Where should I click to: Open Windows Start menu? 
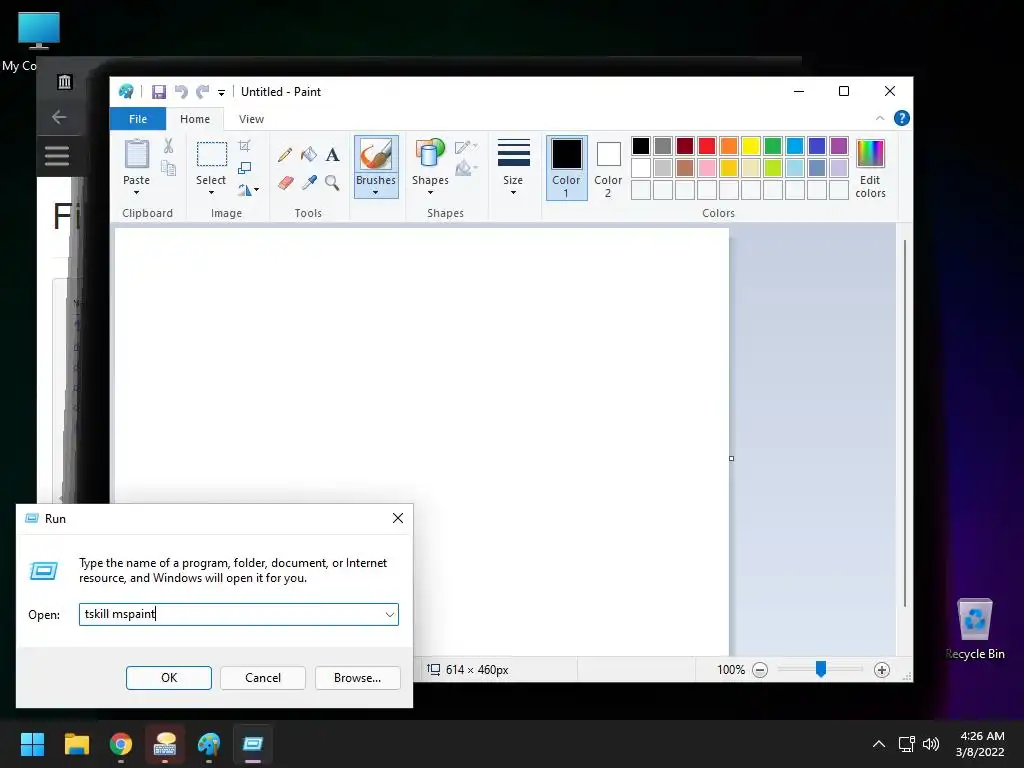[x=32, y=744]
